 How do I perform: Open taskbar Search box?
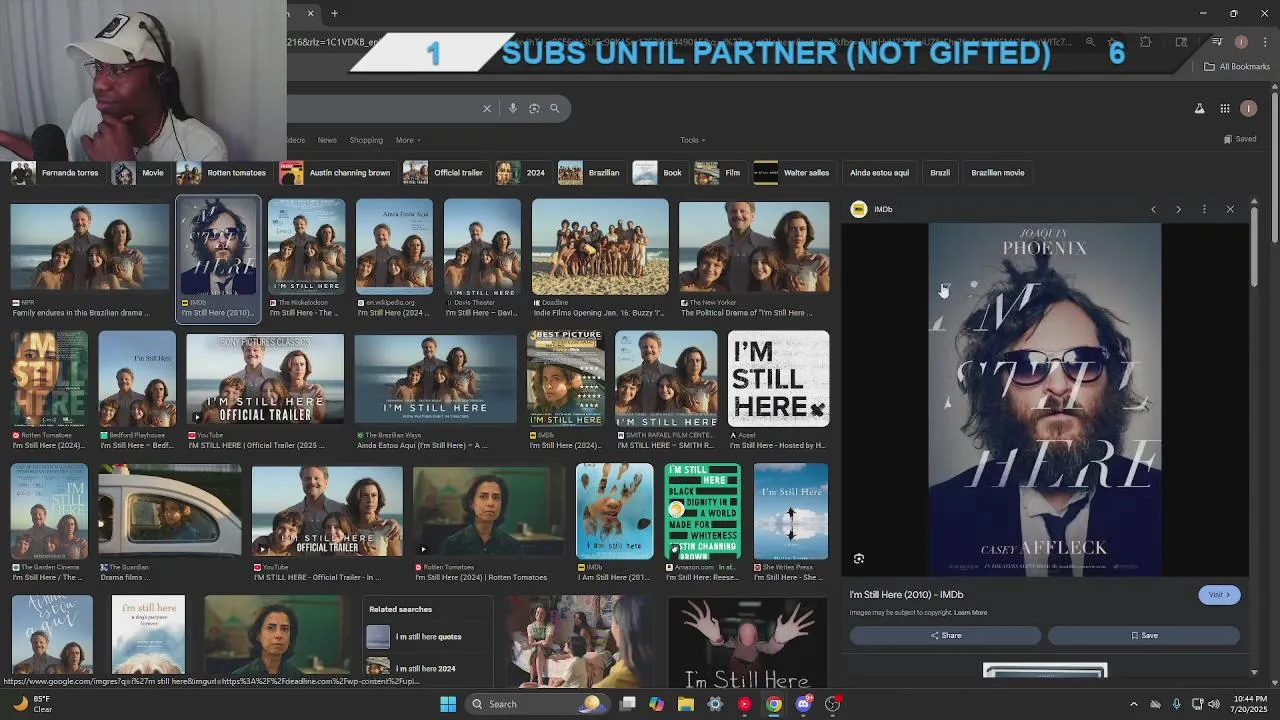point(536,704)
